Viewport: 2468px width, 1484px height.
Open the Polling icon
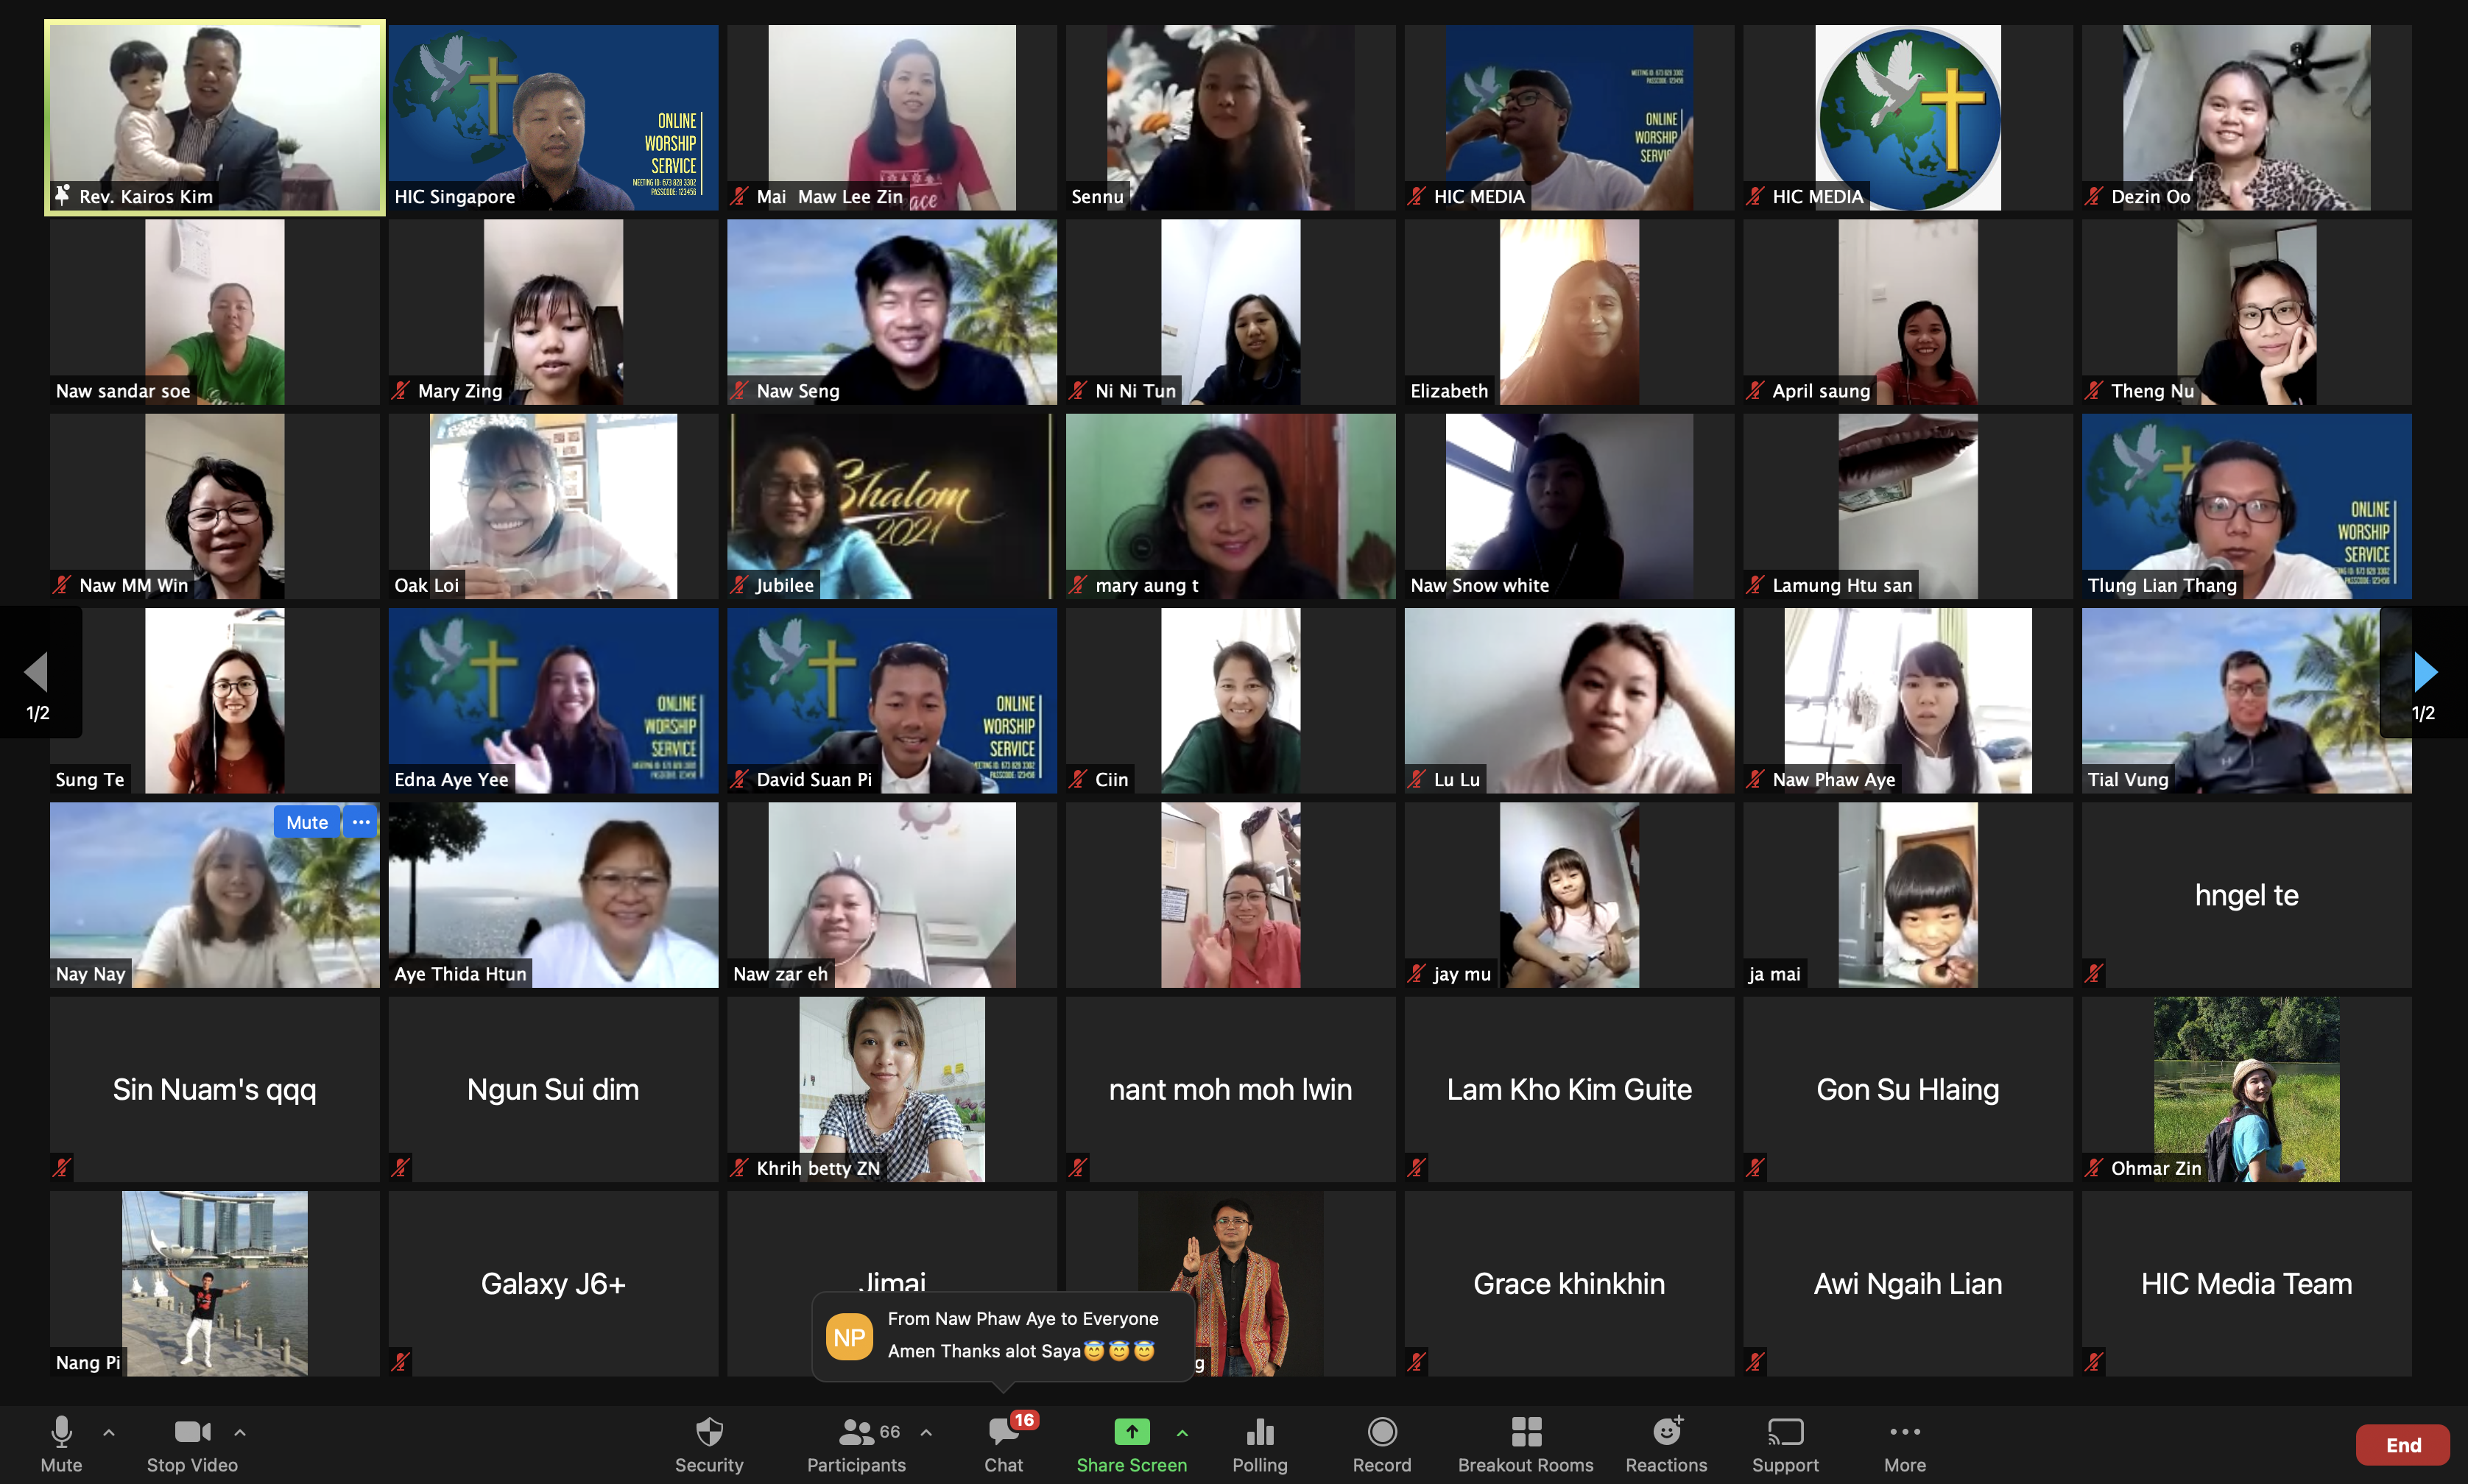coord(1259,1433)
